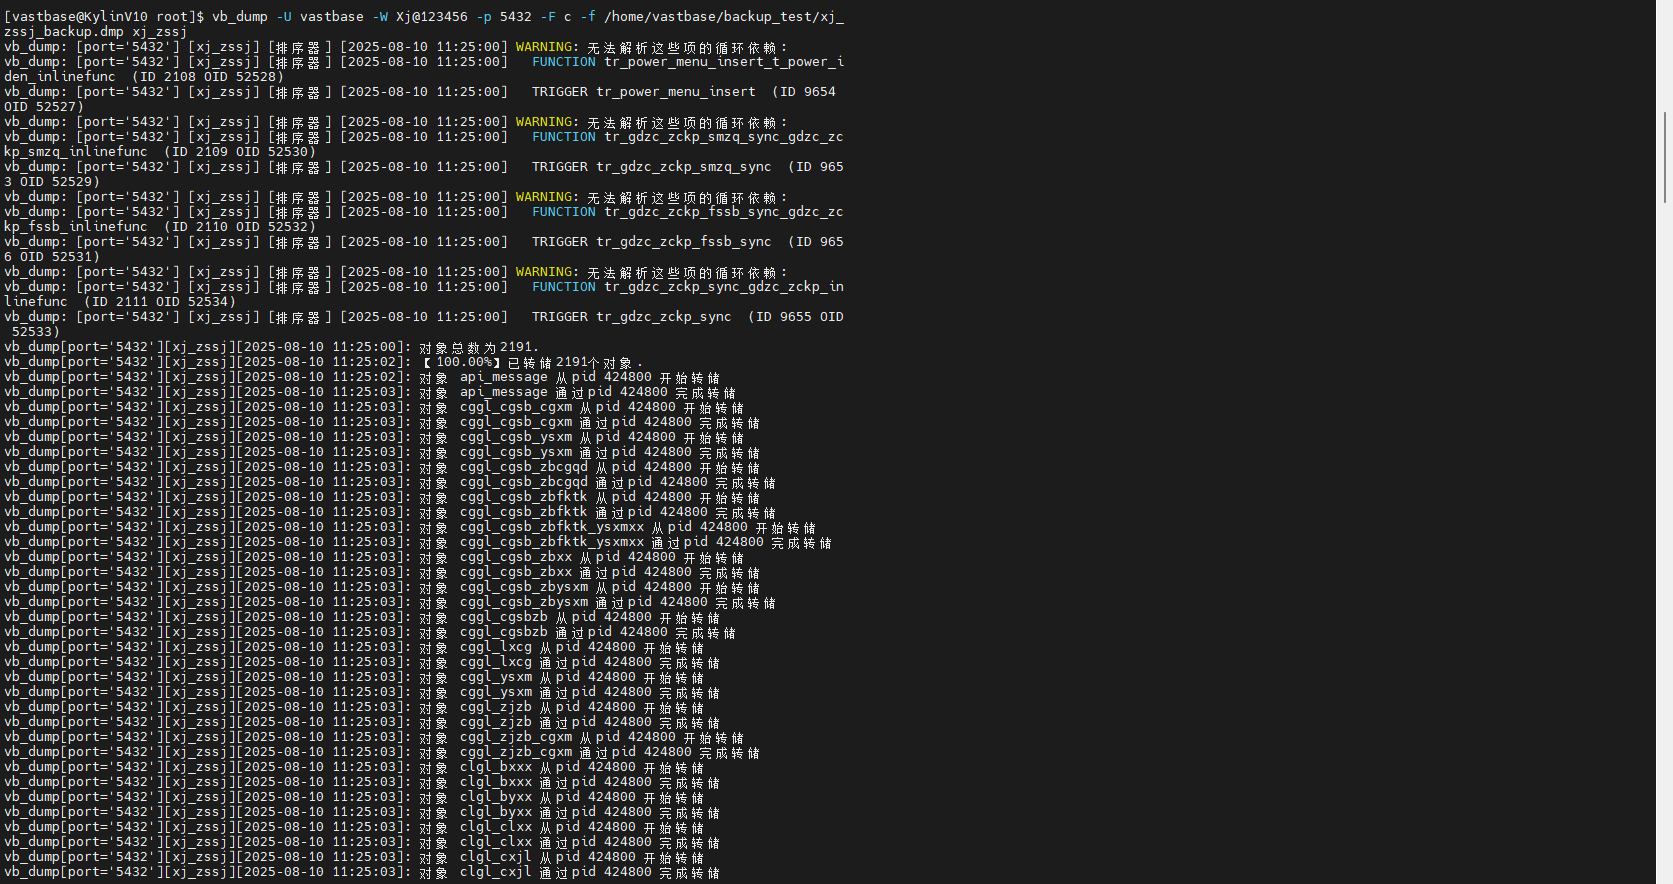
Task: Click TRIGGER tr_power_menu_insert text
Action: (x=643, y=92)
